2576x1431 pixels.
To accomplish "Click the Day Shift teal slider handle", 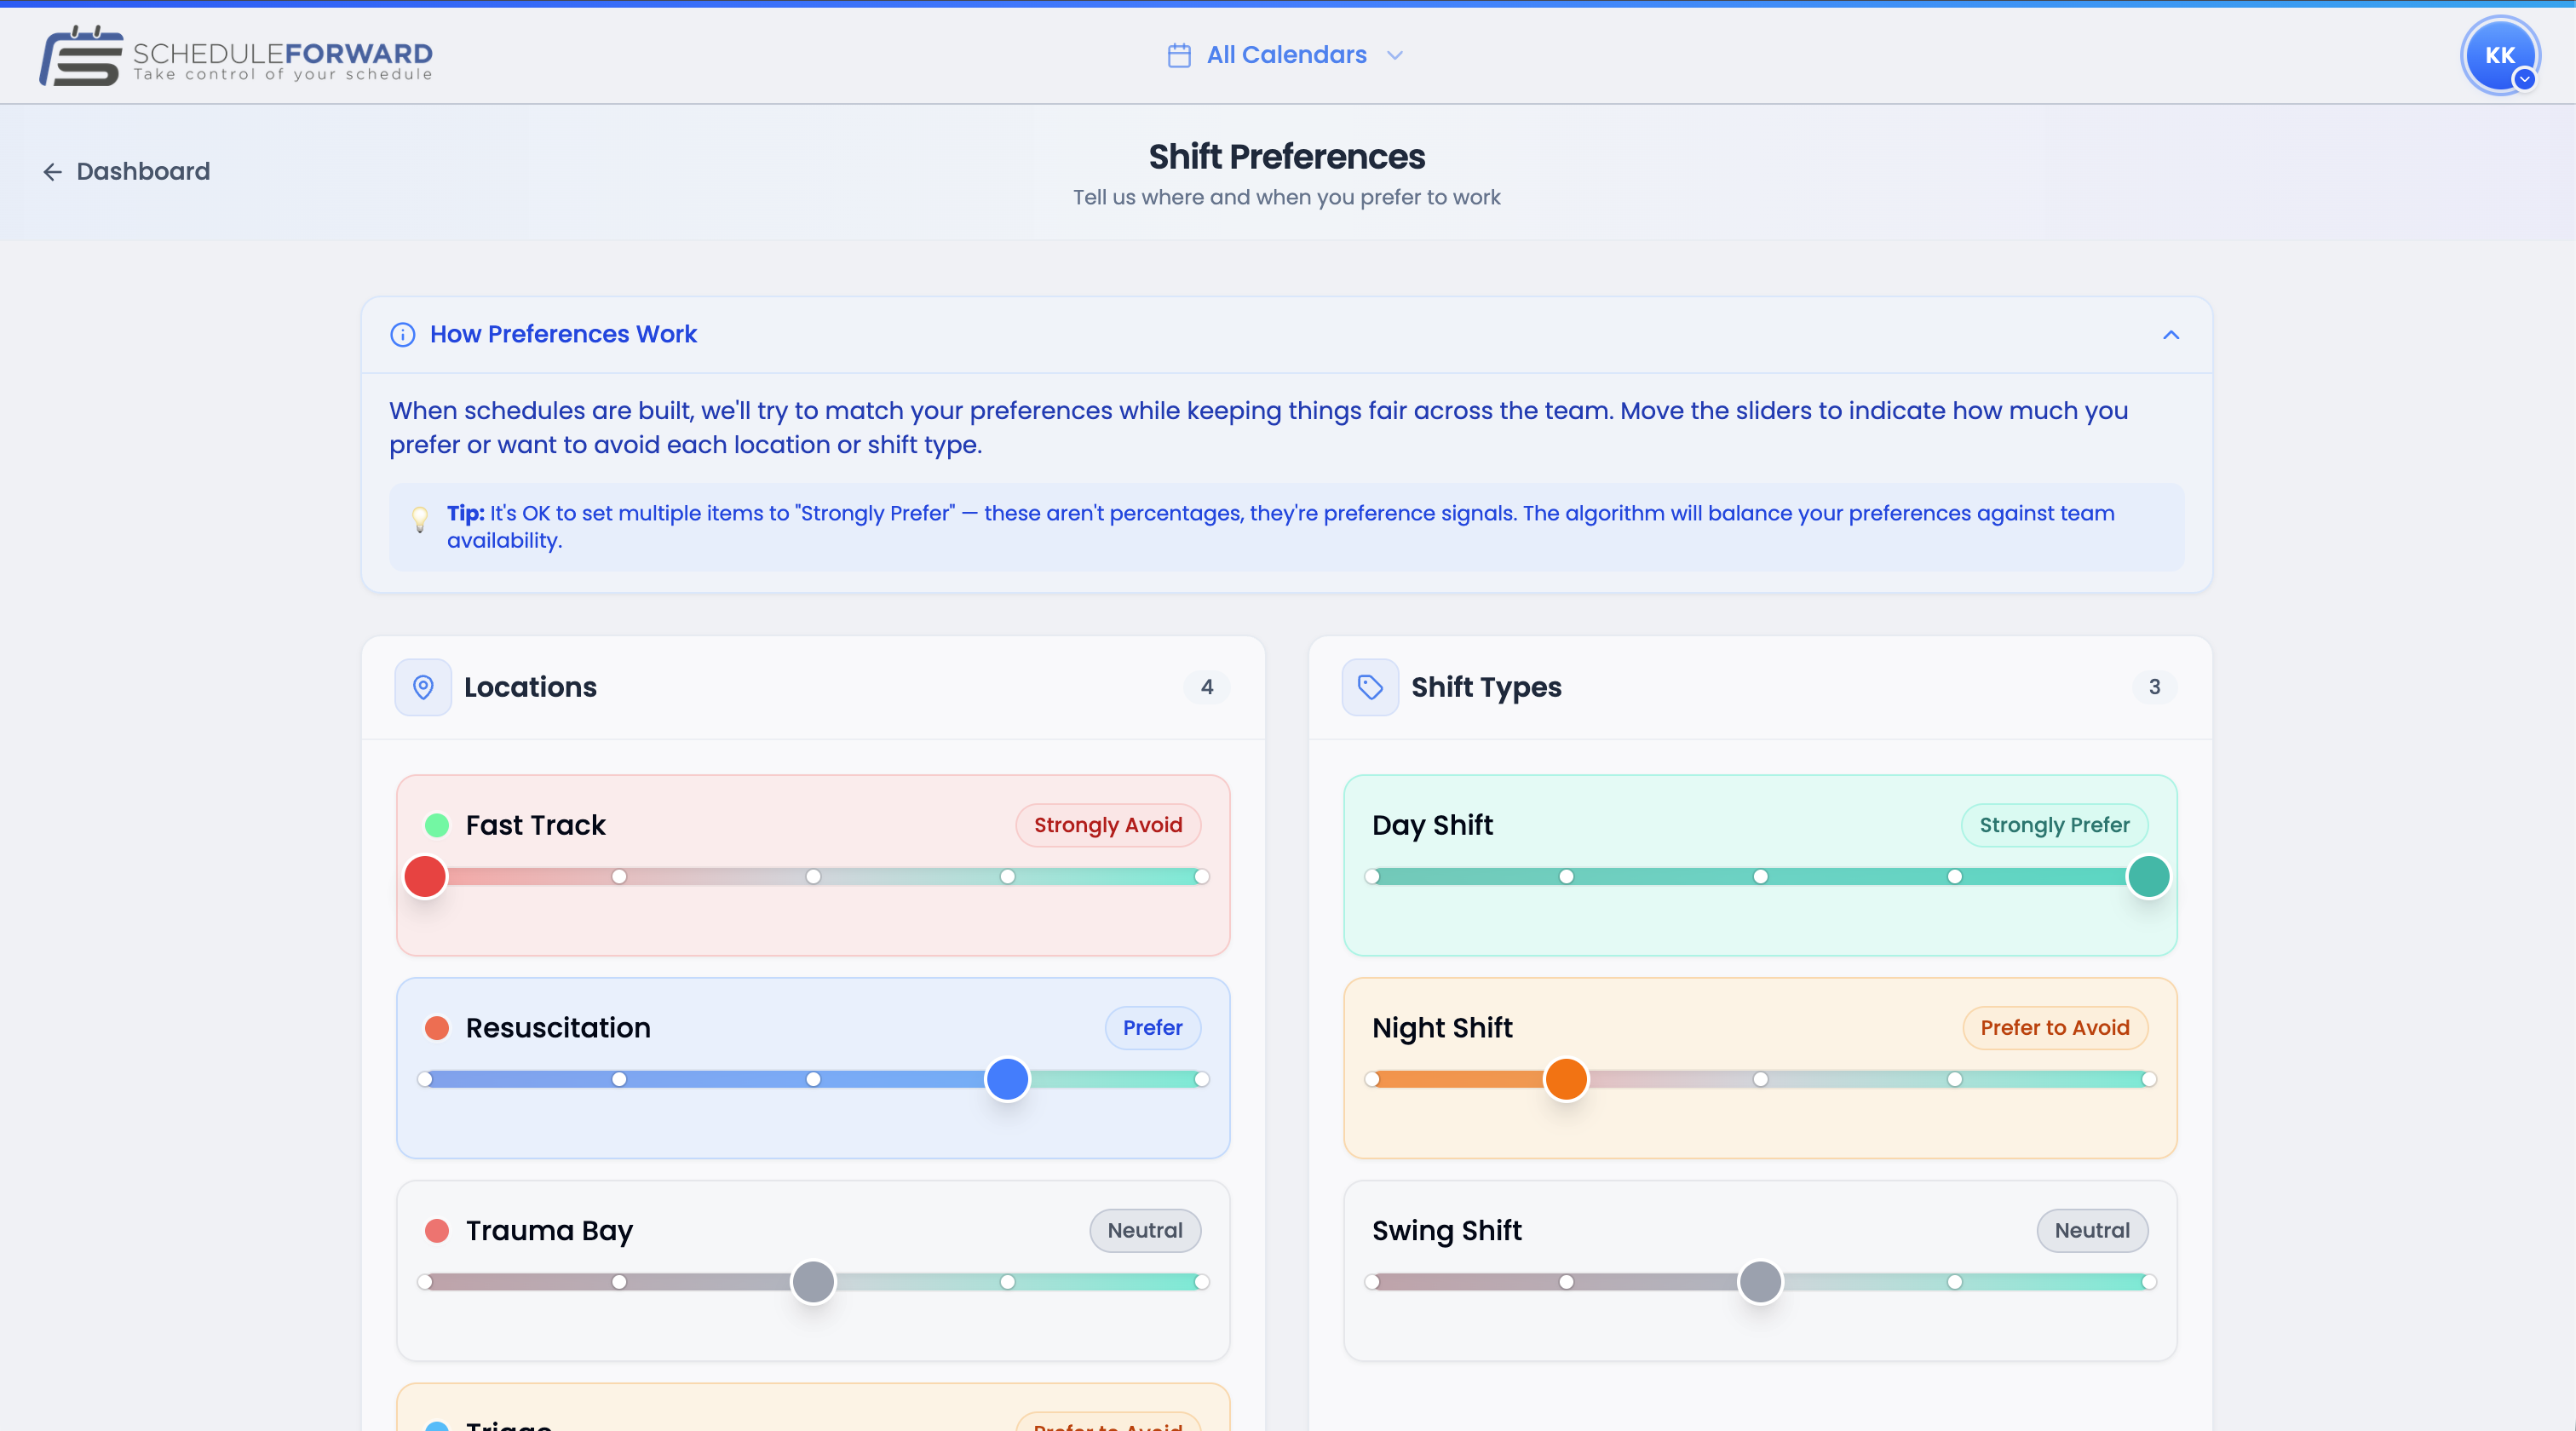I will pyautogui.click(x=2148, y=877).
